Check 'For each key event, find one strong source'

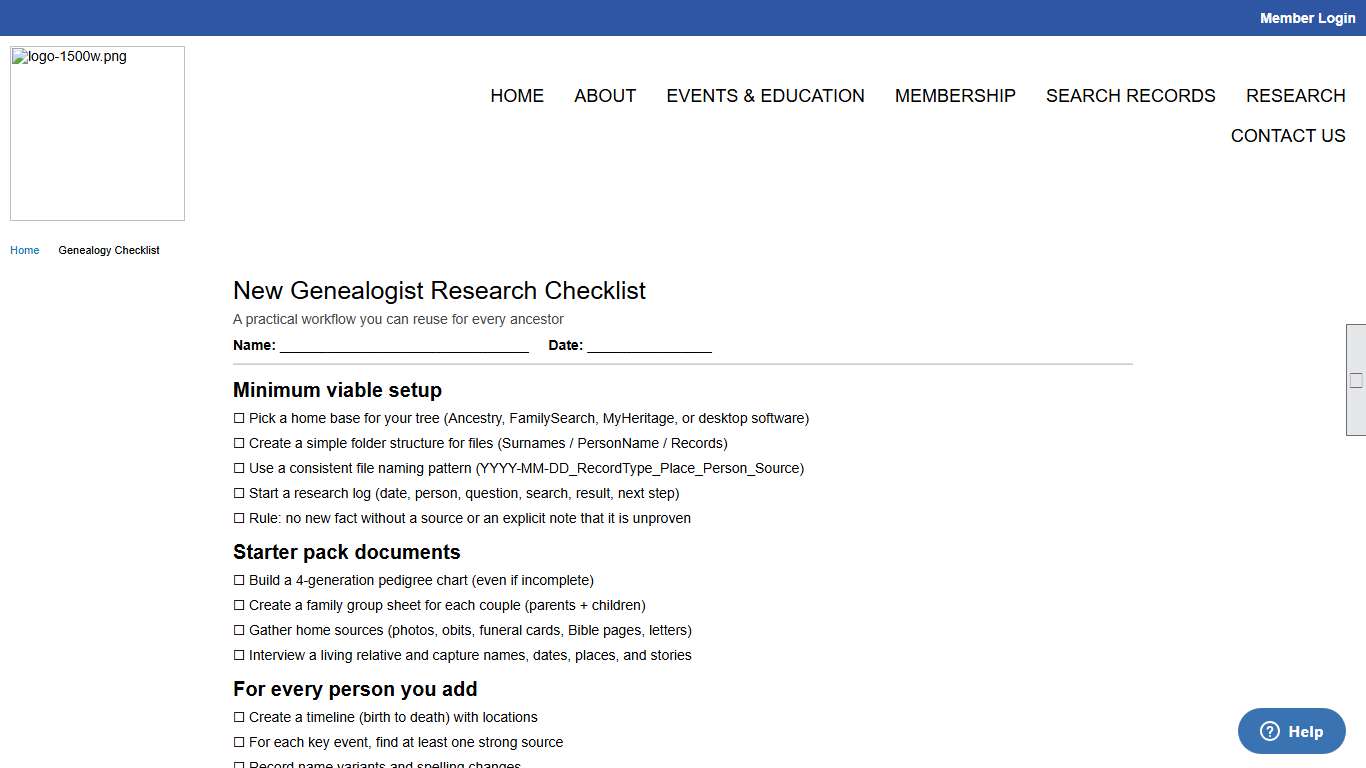(x=239, y=742)
